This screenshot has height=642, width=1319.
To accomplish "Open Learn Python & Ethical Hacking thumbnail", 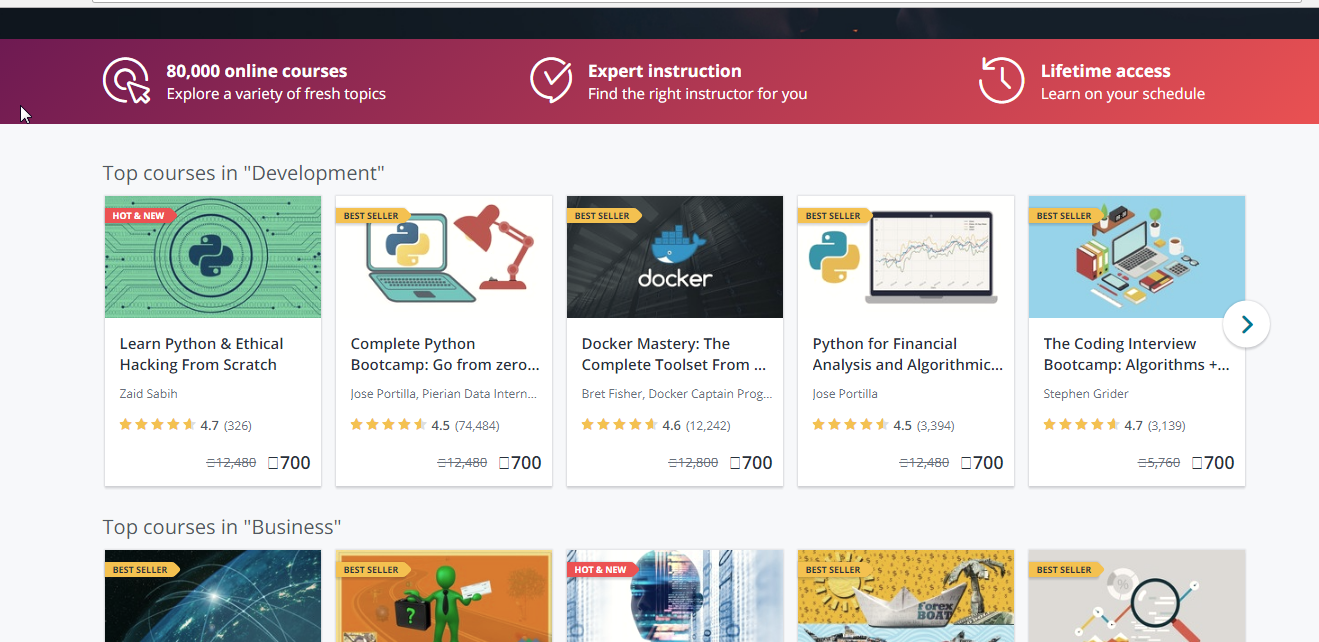I will 213,257.
